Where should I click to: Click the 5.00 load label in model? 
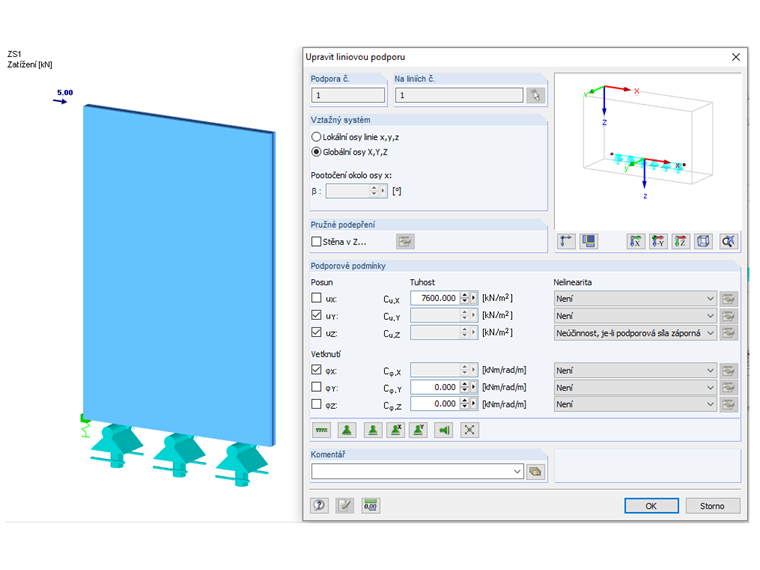[x=65, y=93]
